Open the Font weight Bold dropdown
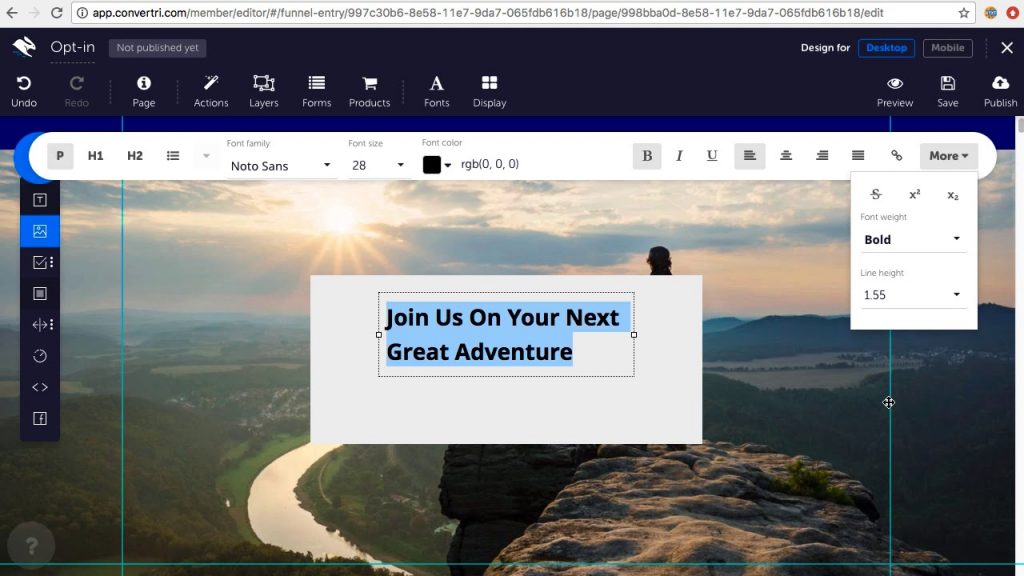The width and height of the screenshot is (1024, 576). click(912, 240)
